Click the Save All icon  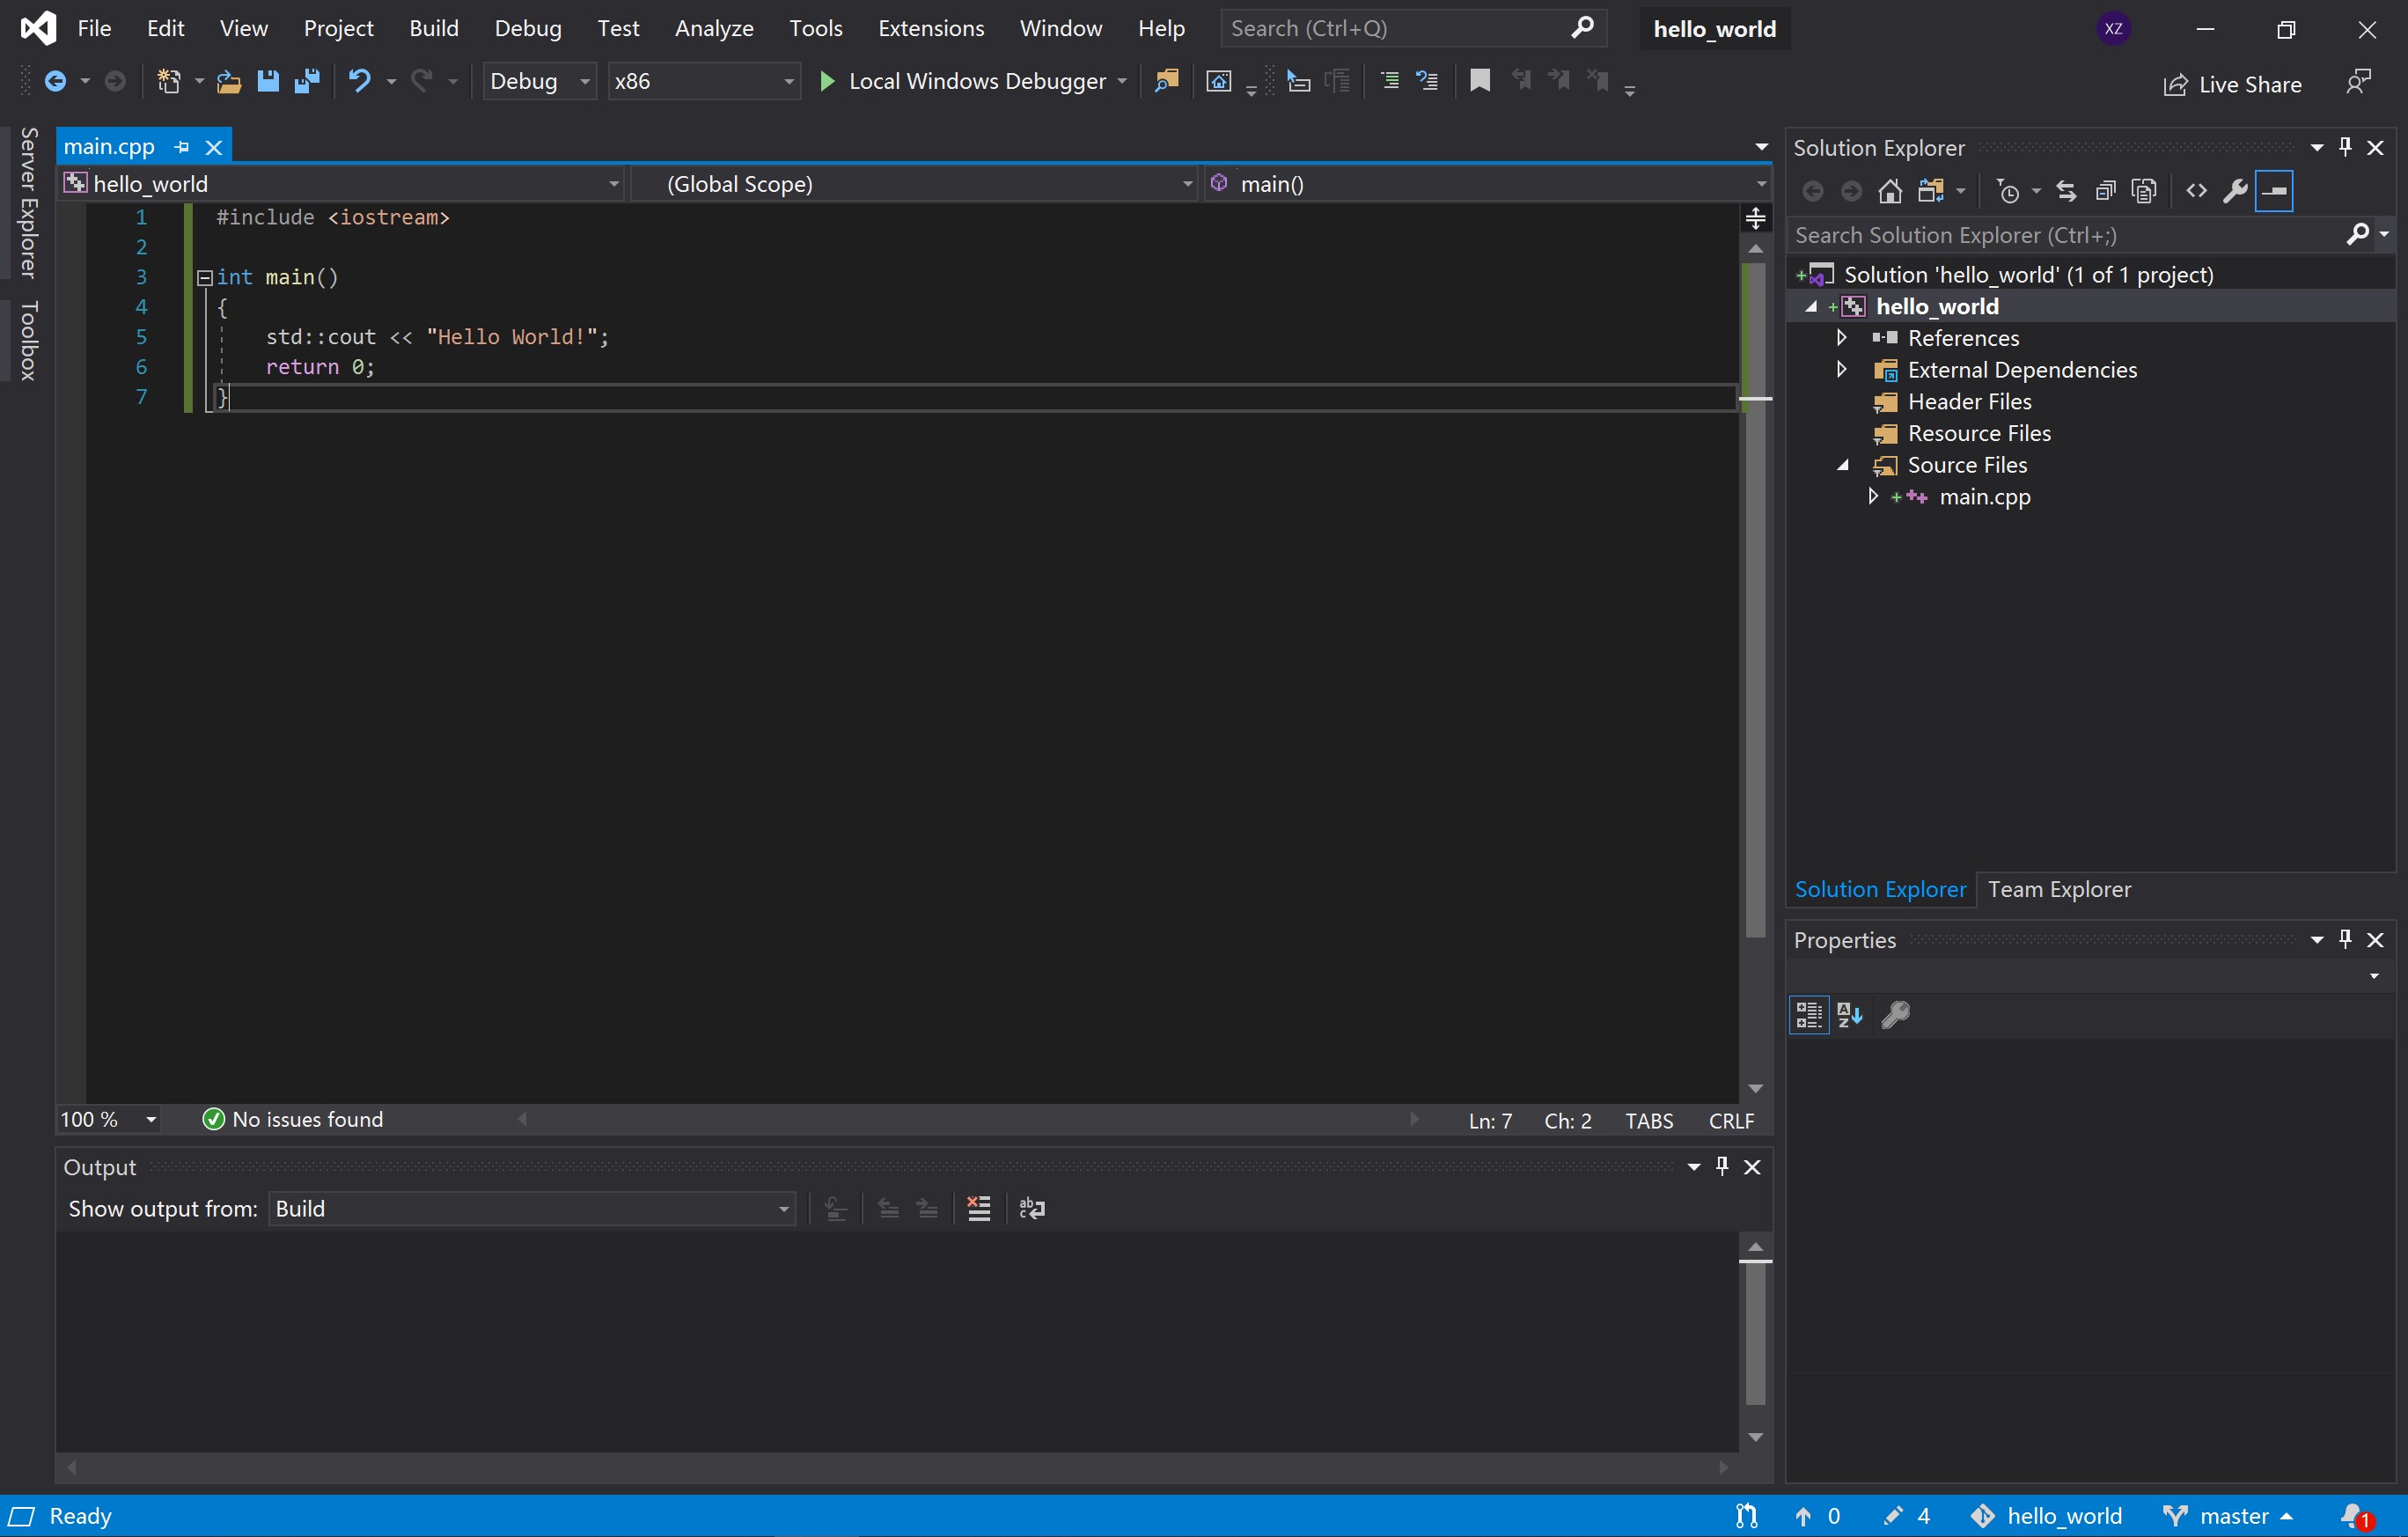pos(307,81)
